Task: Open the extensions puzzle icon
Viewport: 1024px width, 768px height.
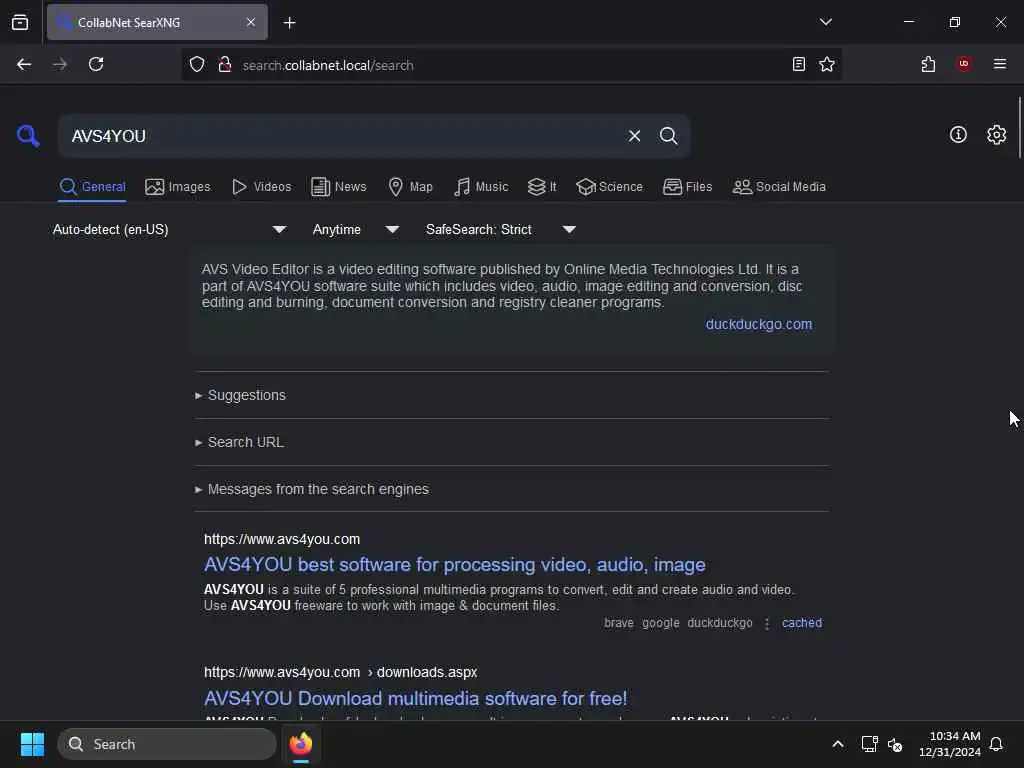Action: pos(928,64)
